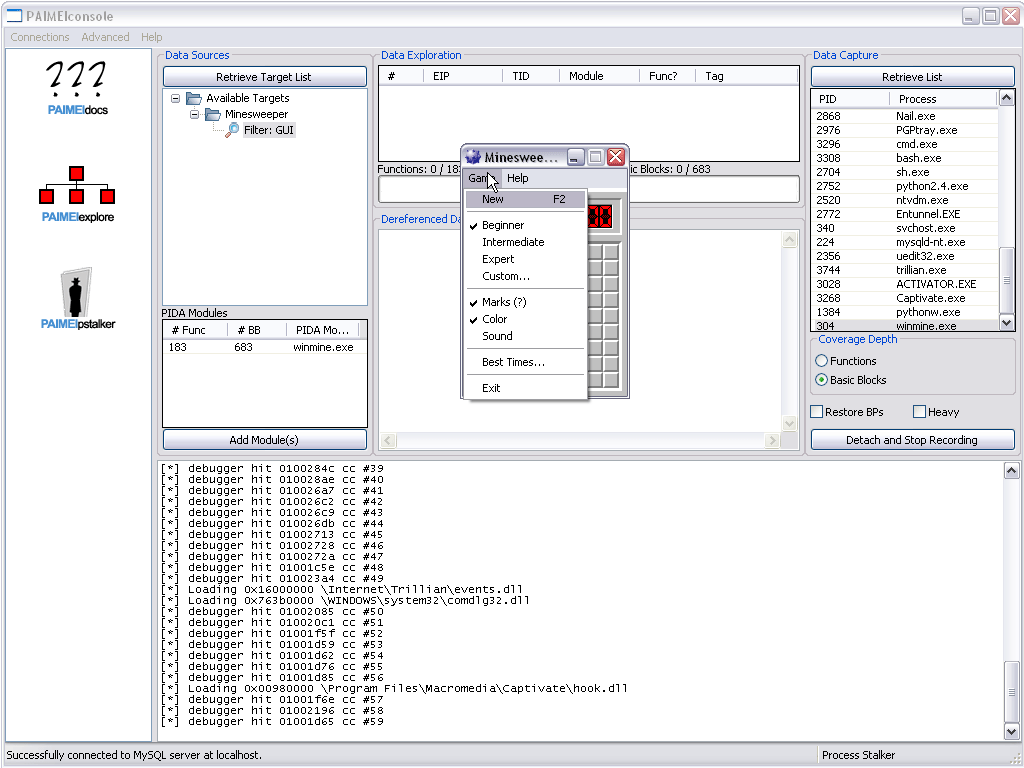The width and height of the screenshot is (1024, 768).
Task: Sort process list by PID column
Action: pyautogui.click(x=850, y=99)
